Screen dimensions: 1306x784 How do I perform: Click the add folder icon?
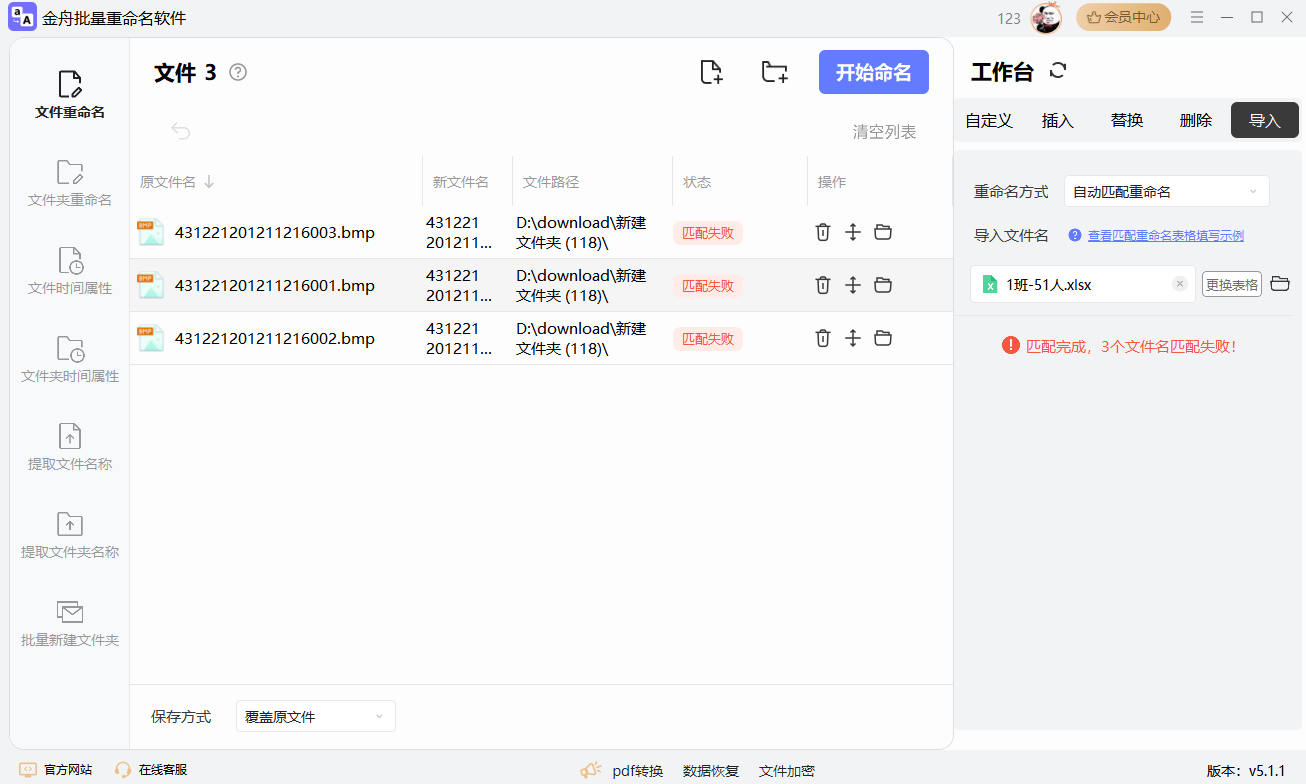[774, 72]
